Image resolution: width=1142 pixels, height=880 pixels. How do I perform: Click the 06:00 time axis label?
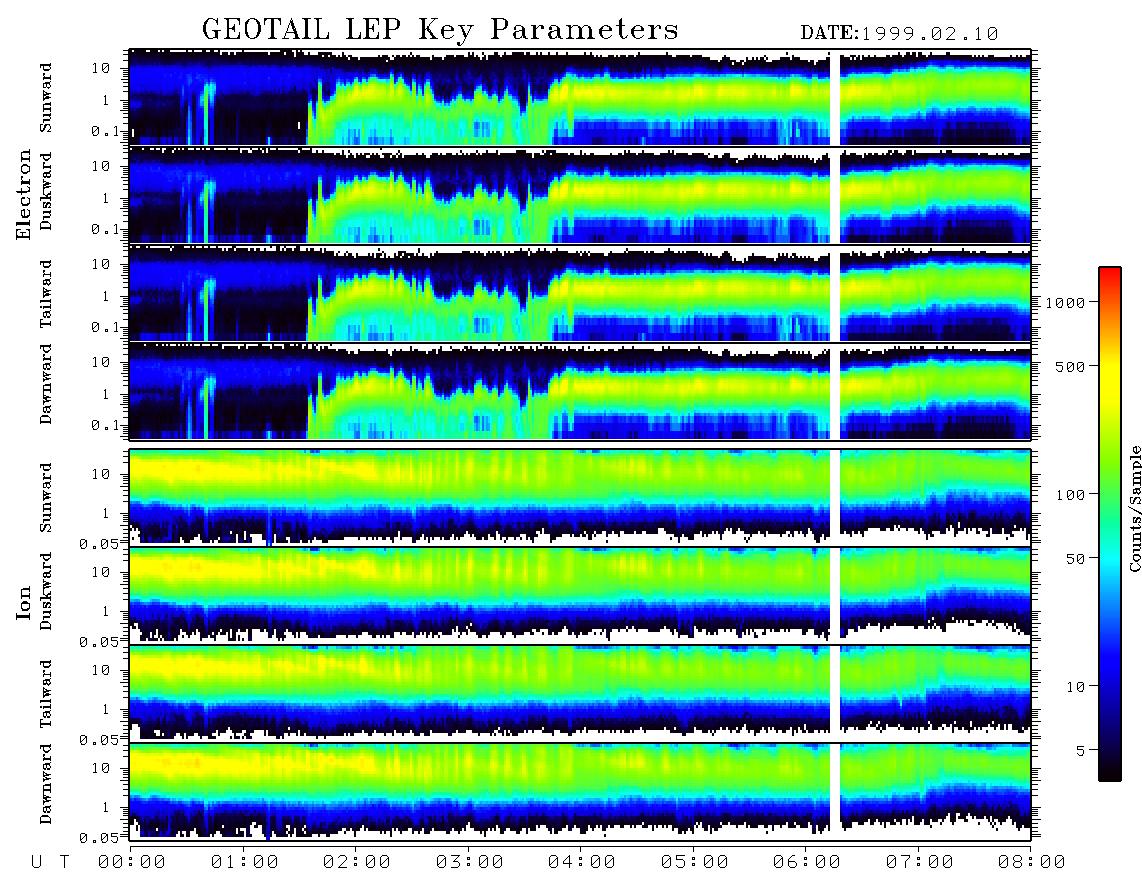pos(806,863)
